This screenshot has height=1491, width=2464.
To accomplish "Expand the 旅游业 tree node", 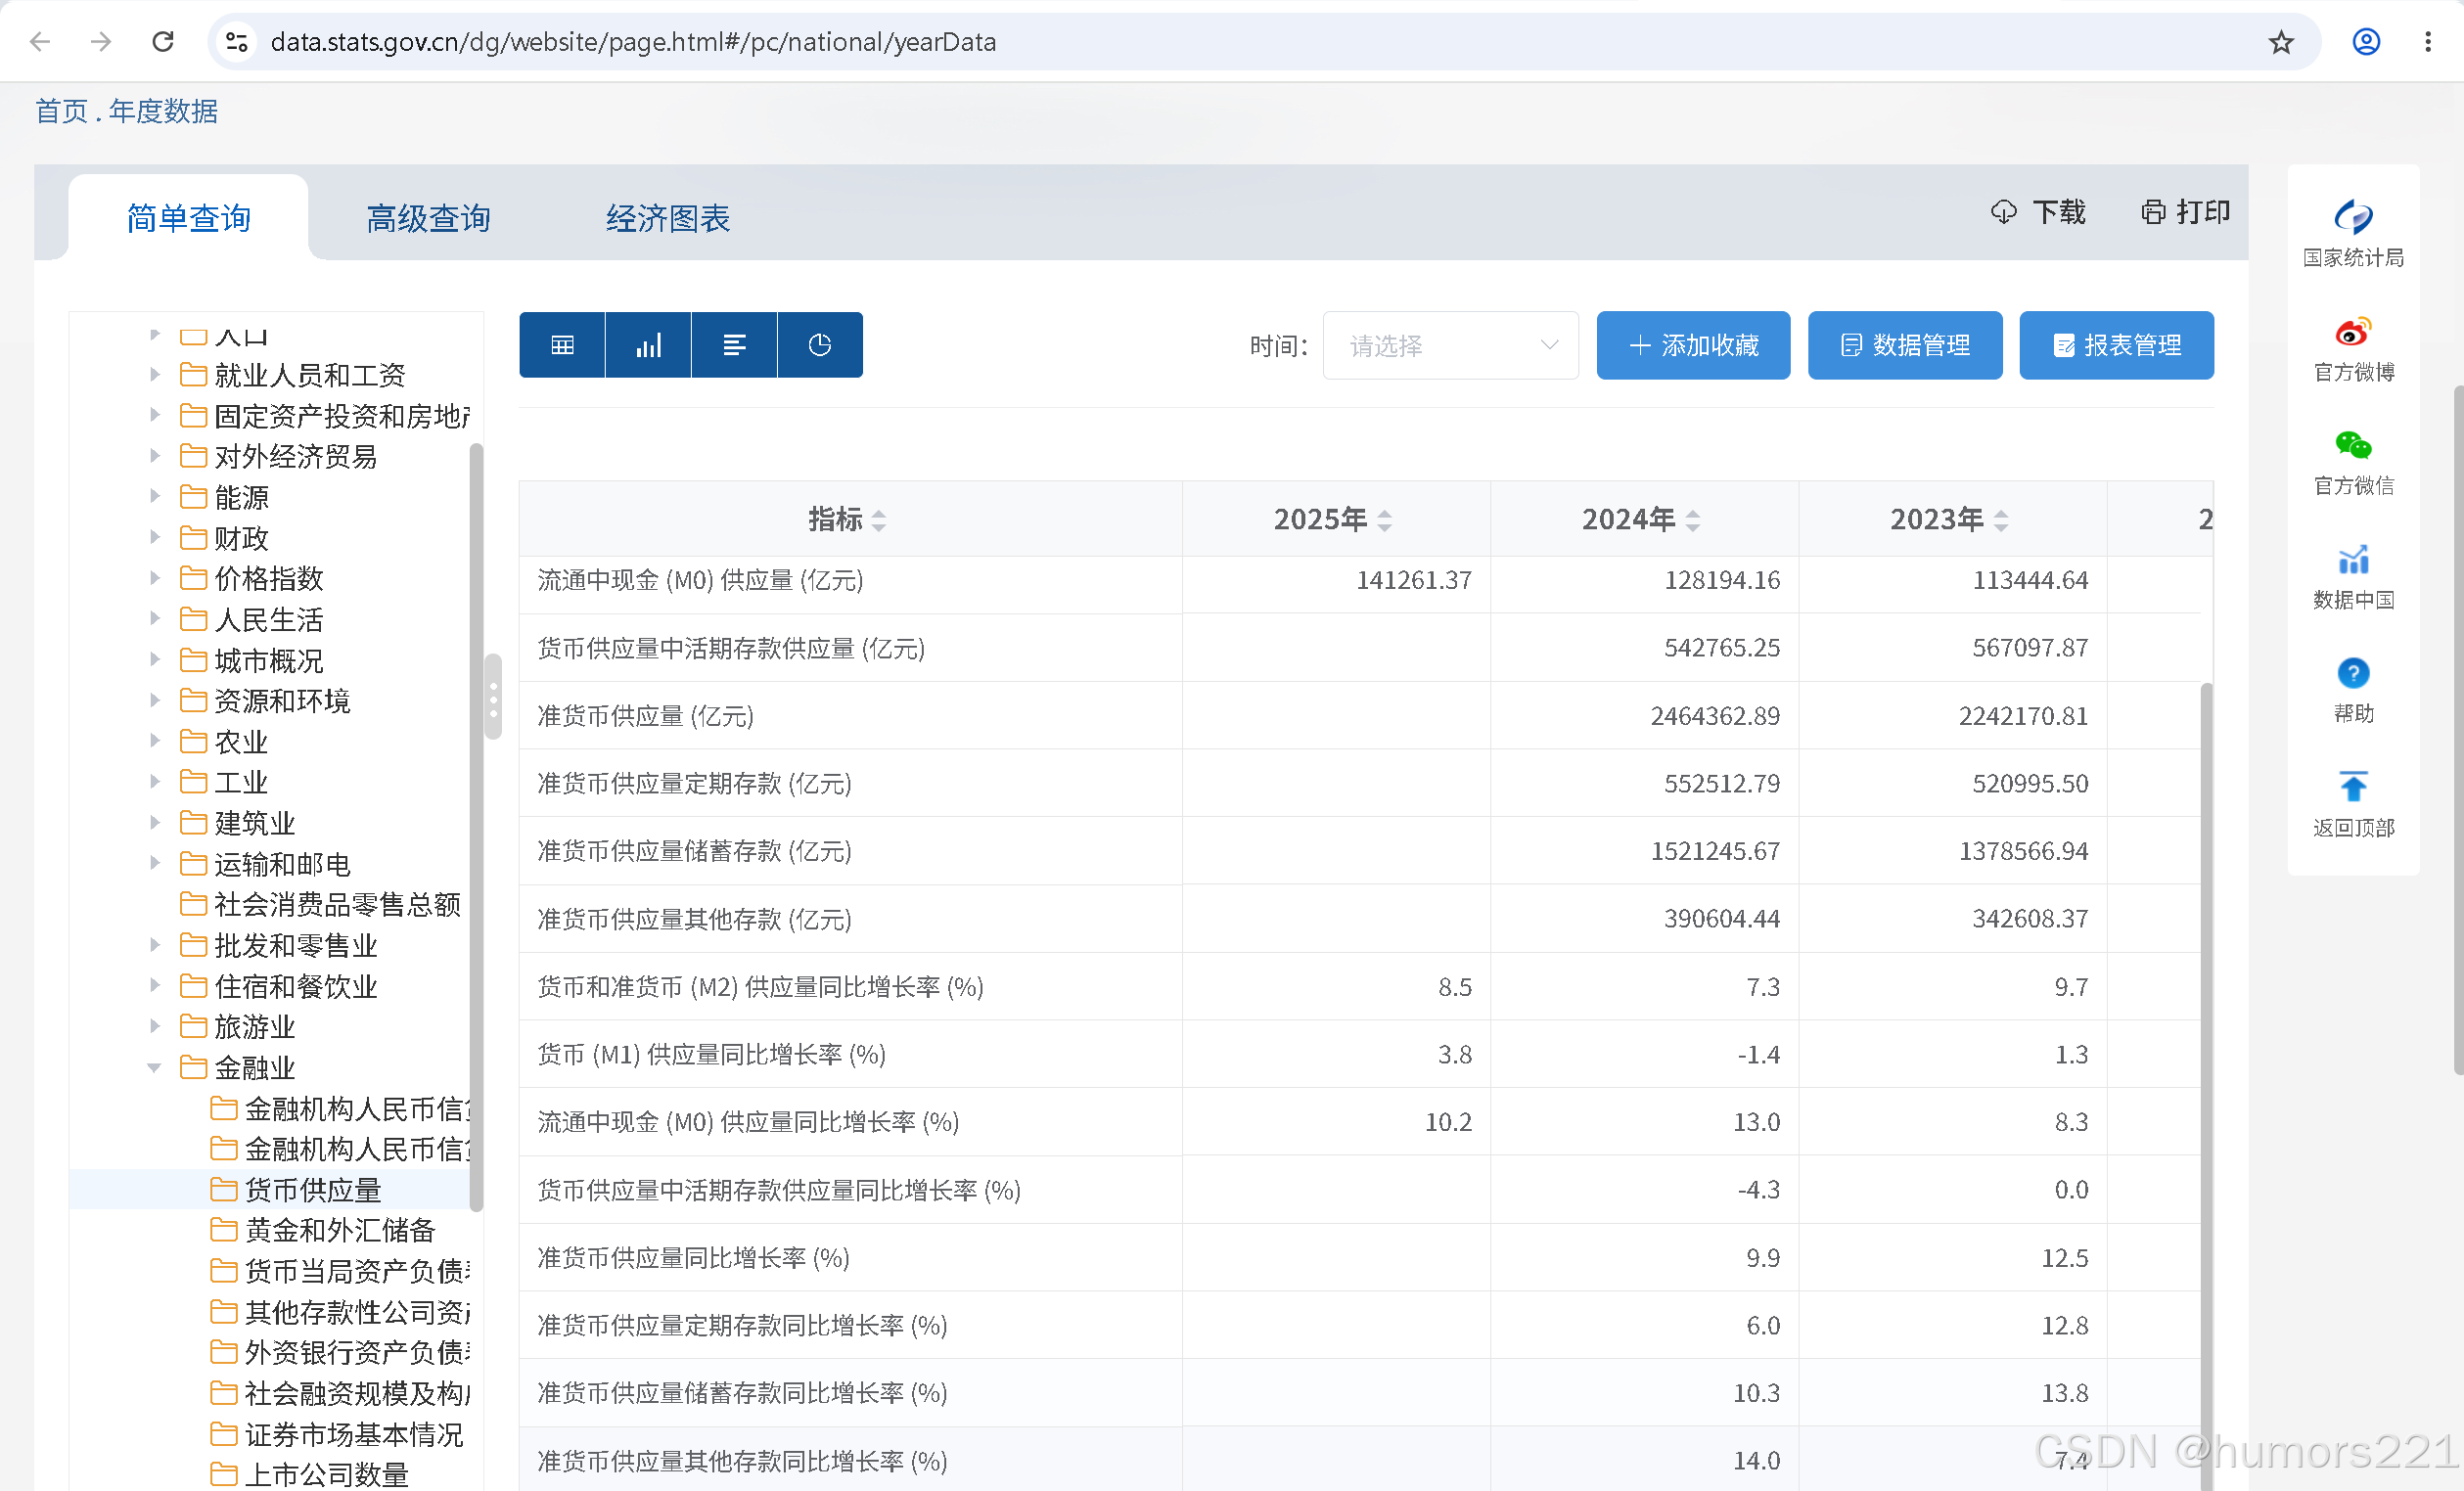I will click(155, 1026).
